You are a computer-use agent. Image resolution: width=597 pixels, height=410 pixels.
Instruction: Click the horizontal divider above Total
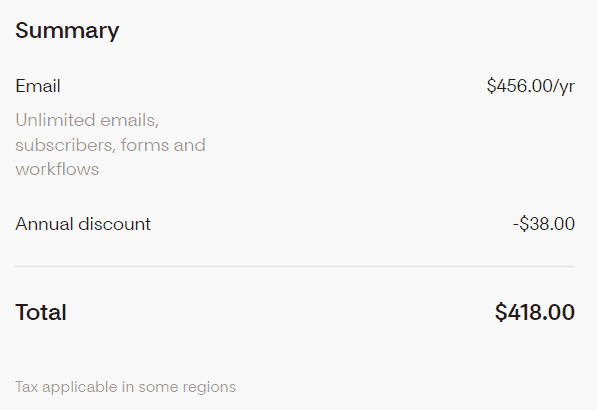tap(295, 266)
